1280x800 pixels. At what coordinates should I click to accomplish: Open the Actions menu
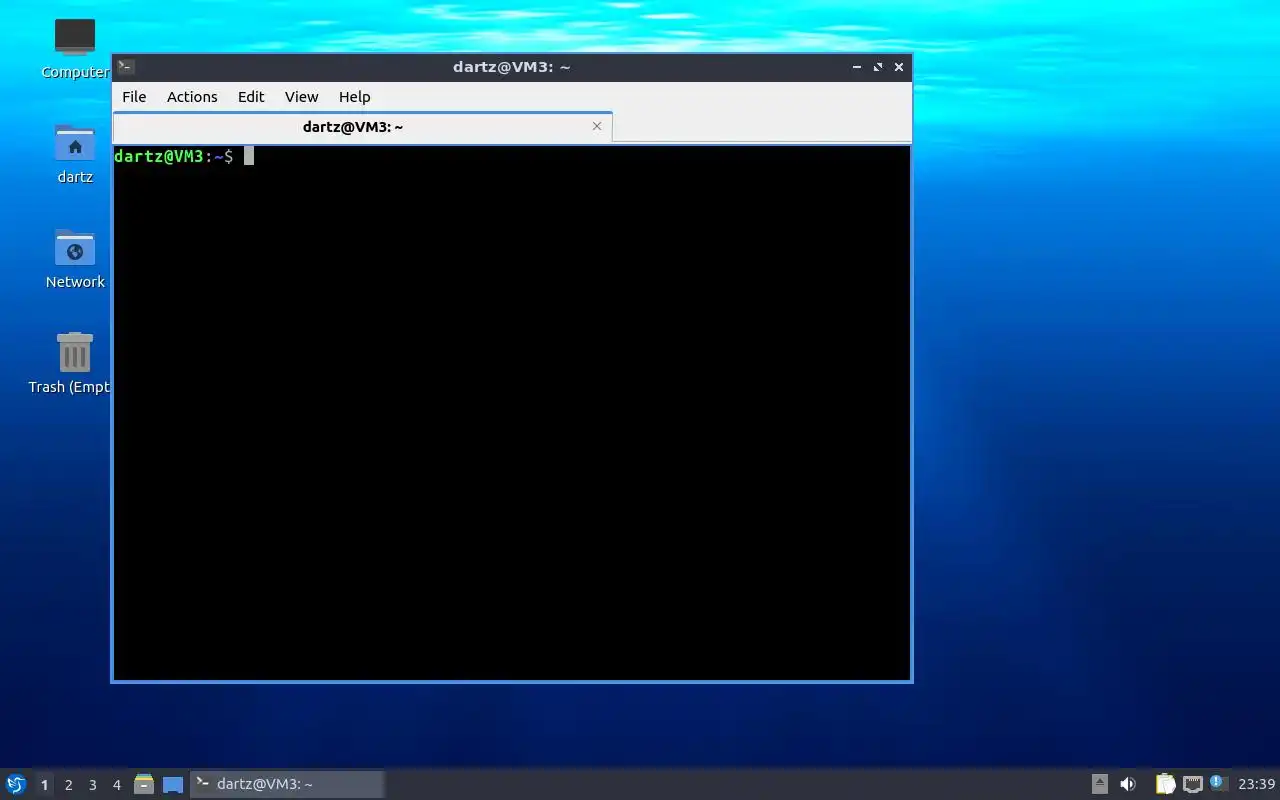[192, 97]
